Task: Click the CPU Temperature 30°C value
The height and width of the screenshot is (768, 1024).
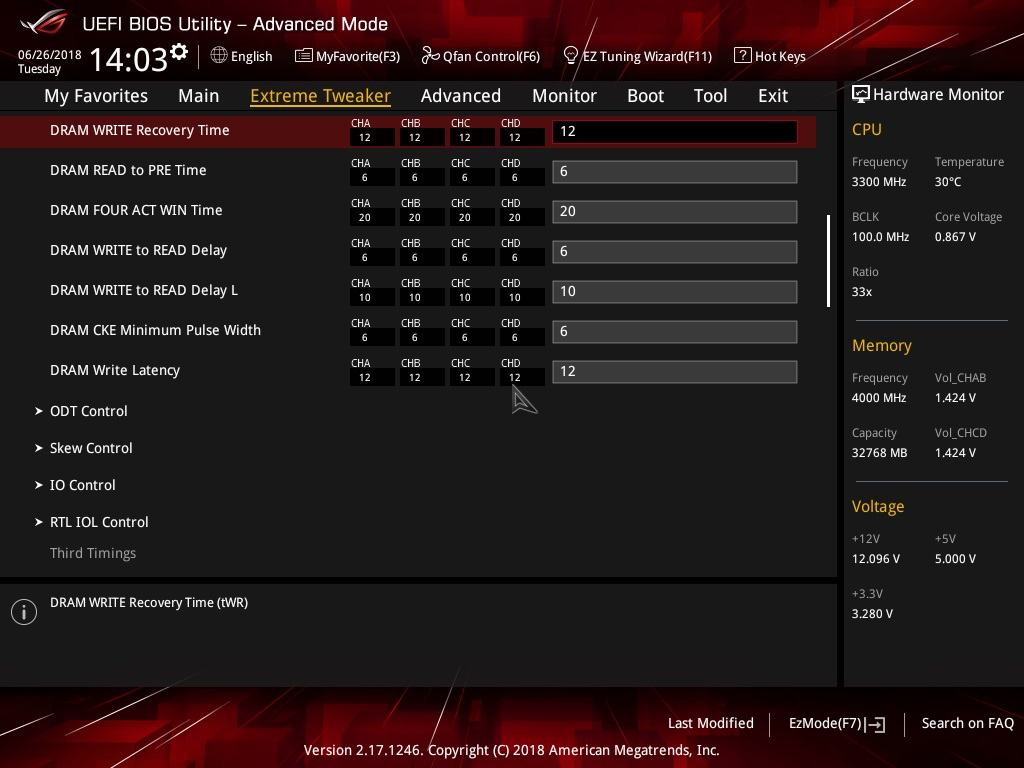Action: coord(948,182)
